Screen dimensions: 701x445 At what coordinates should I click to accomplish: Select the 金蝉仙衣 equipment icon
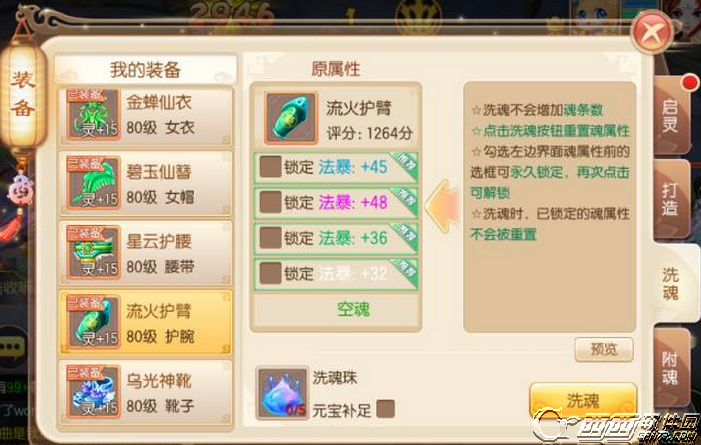click(93, 114)
